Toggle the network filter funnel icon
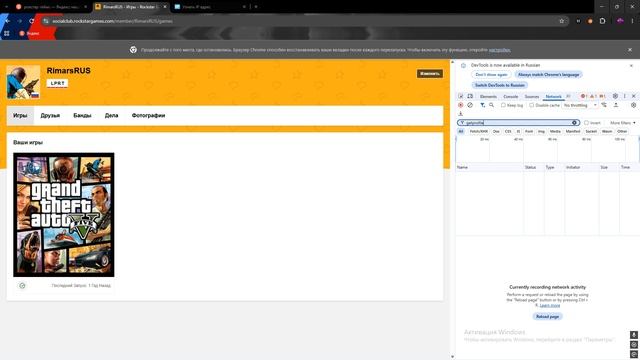The width and height of the screenshot is (640, 360). pyautogui.click(x=482, y=105)
